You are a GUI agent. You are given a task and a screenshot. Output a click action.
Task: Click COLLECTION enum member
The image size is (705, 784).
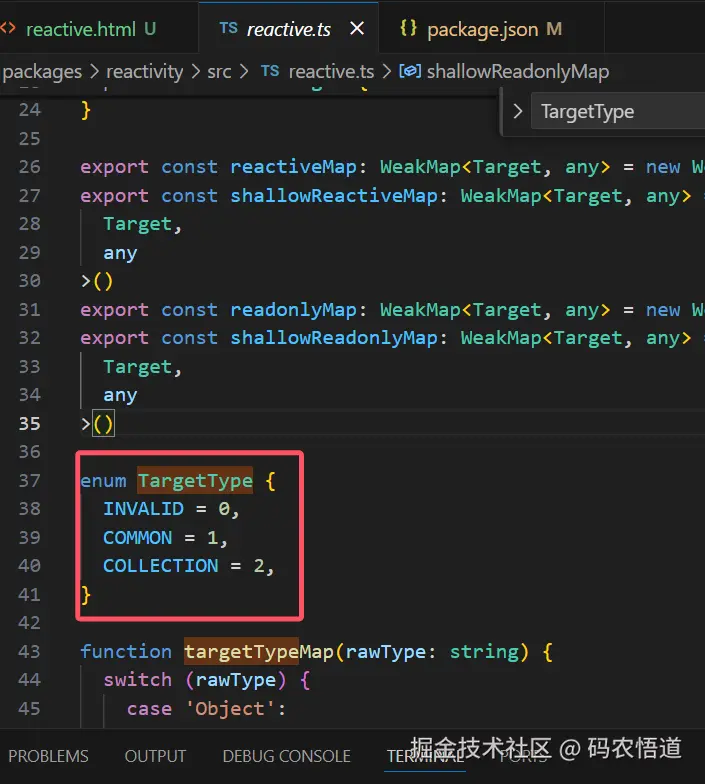(160, 566)
